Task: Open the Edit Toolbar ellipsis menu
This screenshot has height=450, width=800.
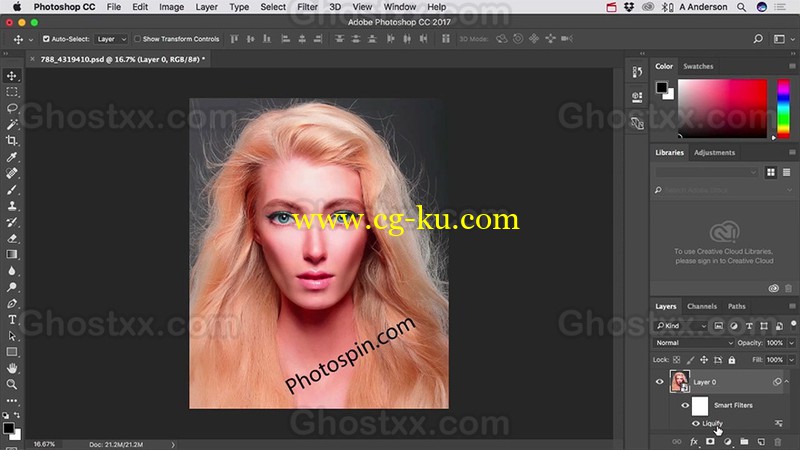Action: pos(12,401)
